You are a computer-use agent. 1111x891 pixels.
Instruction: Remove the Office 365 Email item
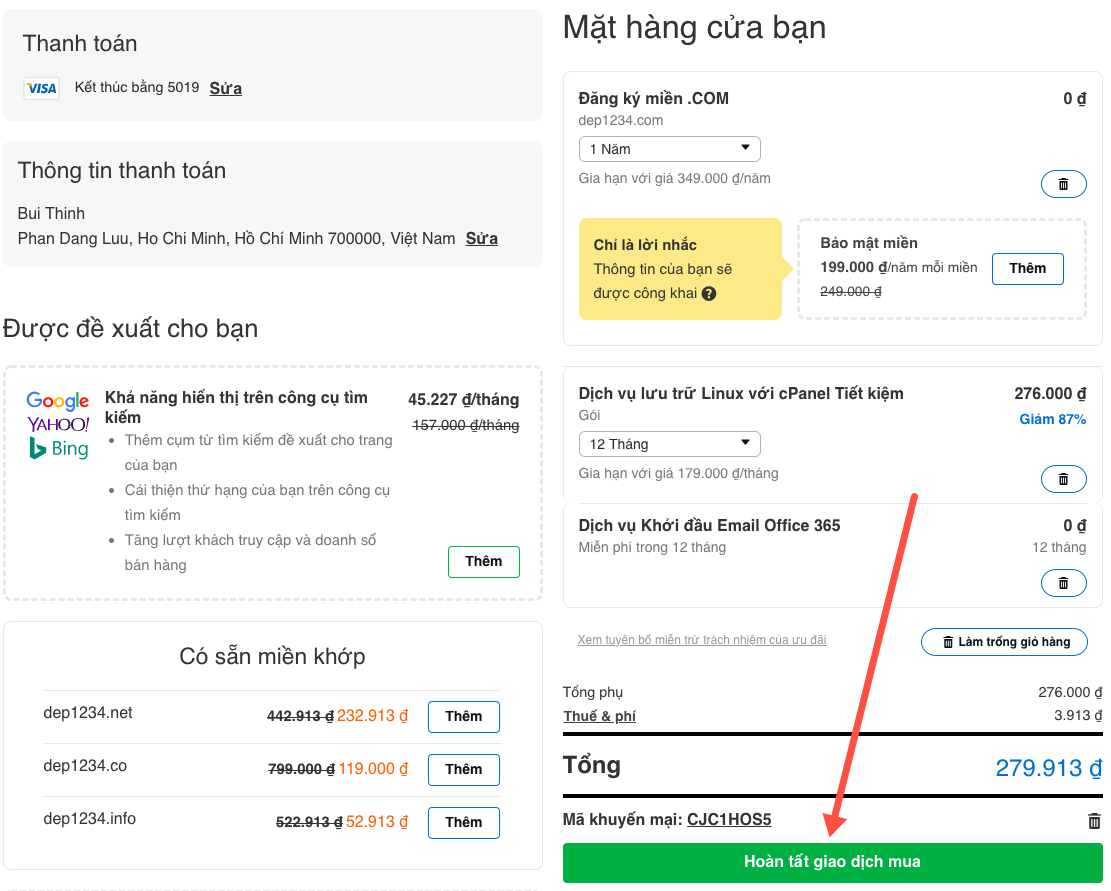(x=1063, y=583)
